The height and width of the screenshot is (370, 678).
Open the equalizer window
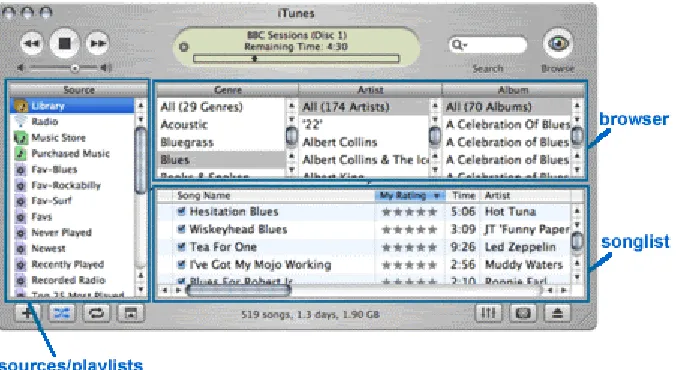coord(488,313)
